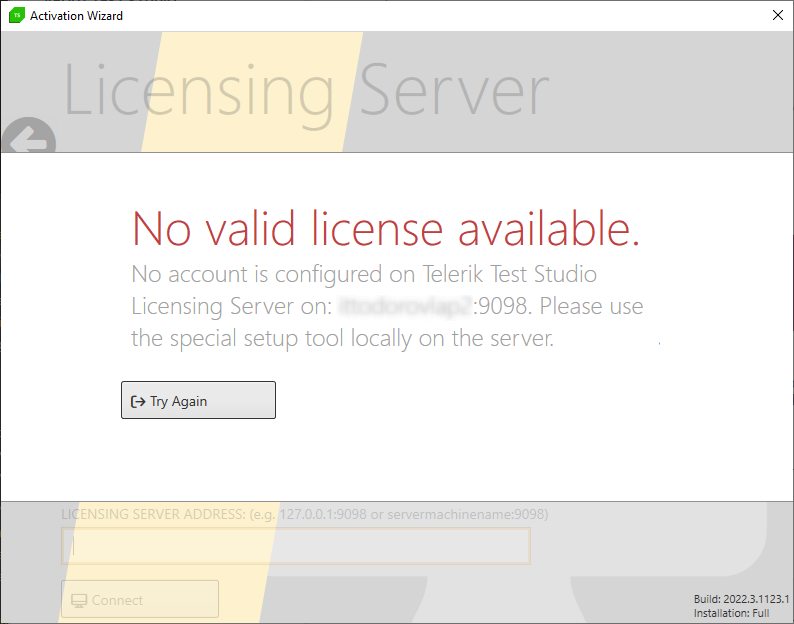Click the 'Build: 2022.3.1123.1' text

click(x=741, y=599)
